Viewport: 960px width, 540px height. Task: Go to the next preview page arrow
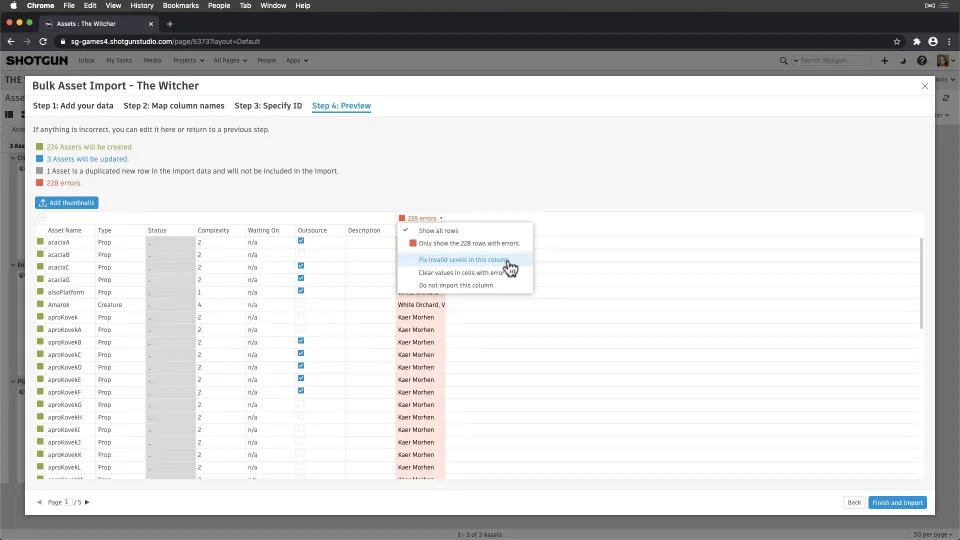(87, 502)
